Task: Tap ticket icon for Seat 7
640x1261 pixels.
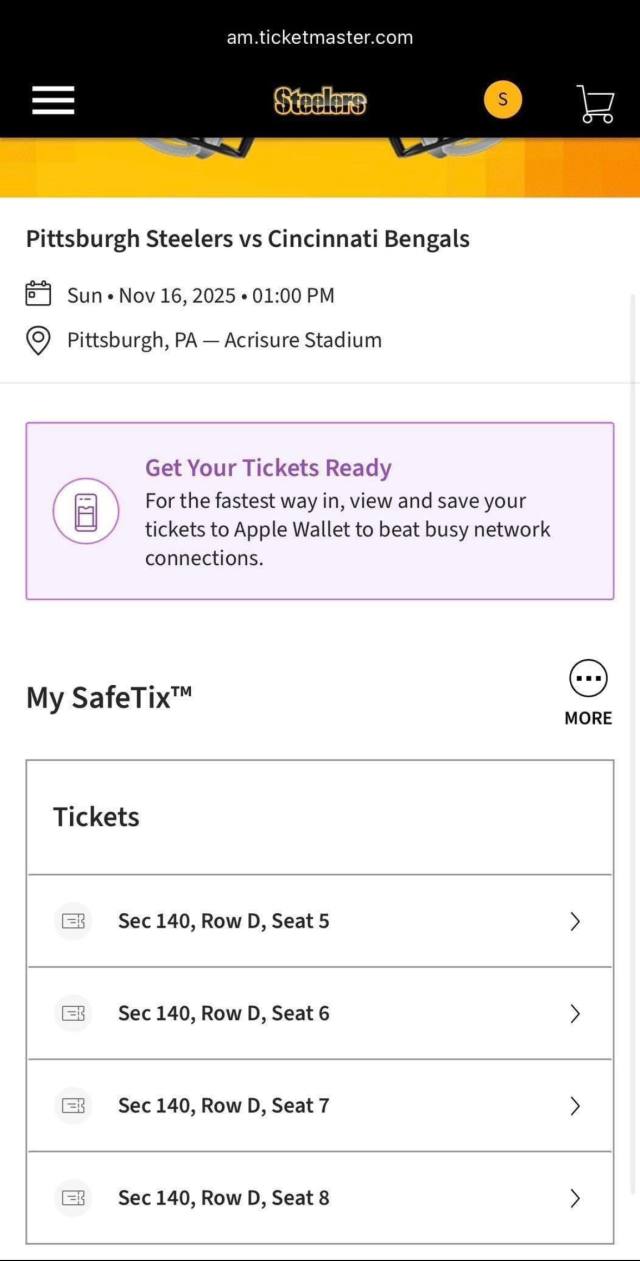Action: point(73,1105)
